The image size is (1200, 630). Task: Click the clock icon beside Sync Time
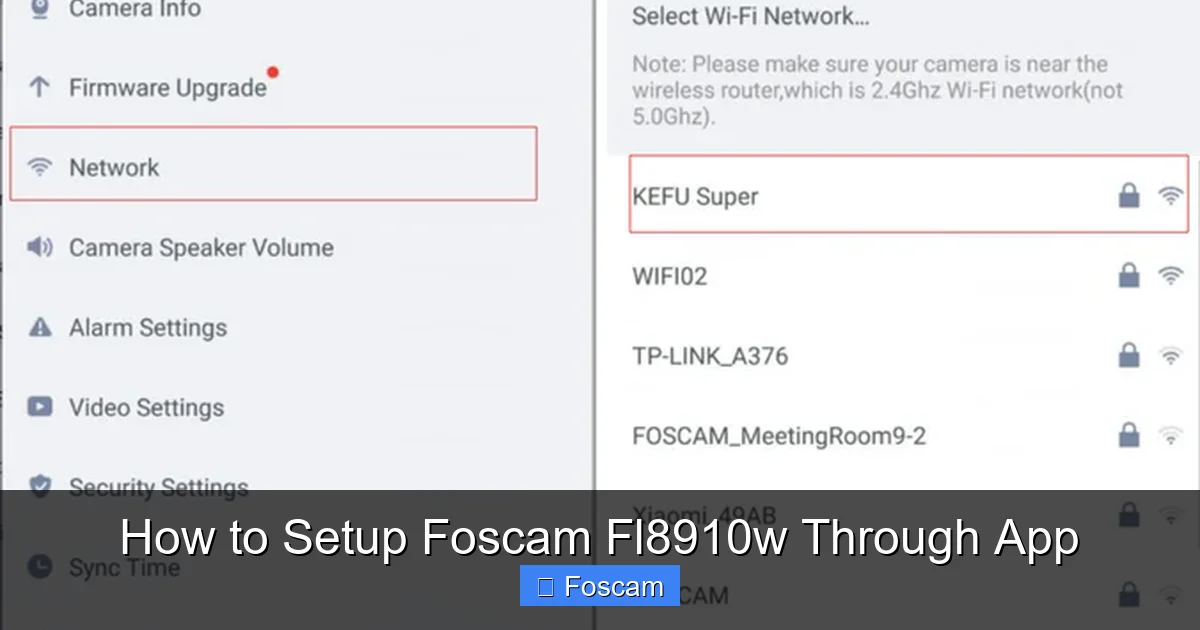point(40,567)
